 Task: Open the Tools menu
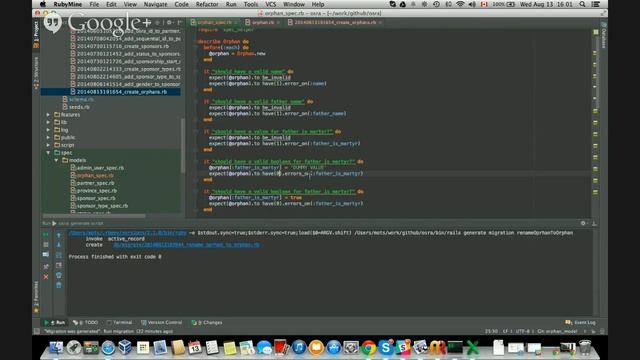click(251, 4)
